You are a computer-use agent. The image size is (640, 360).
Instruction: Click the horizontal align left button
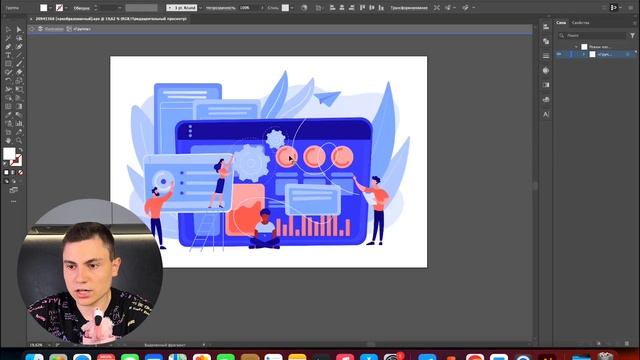click(332, 8)
